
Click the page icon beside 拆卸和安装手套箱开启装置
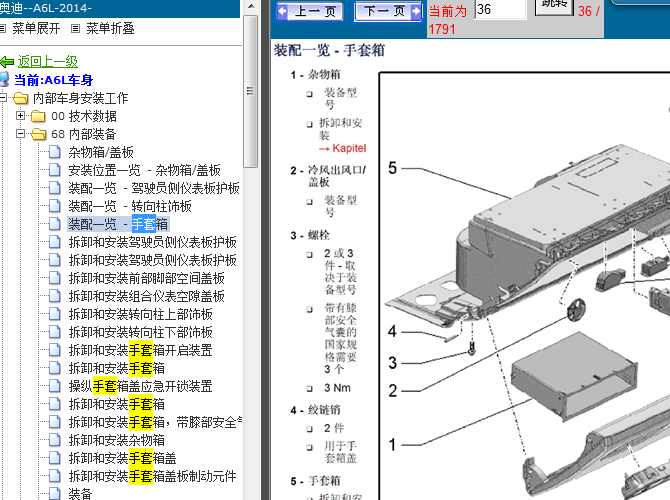[54, 350]
